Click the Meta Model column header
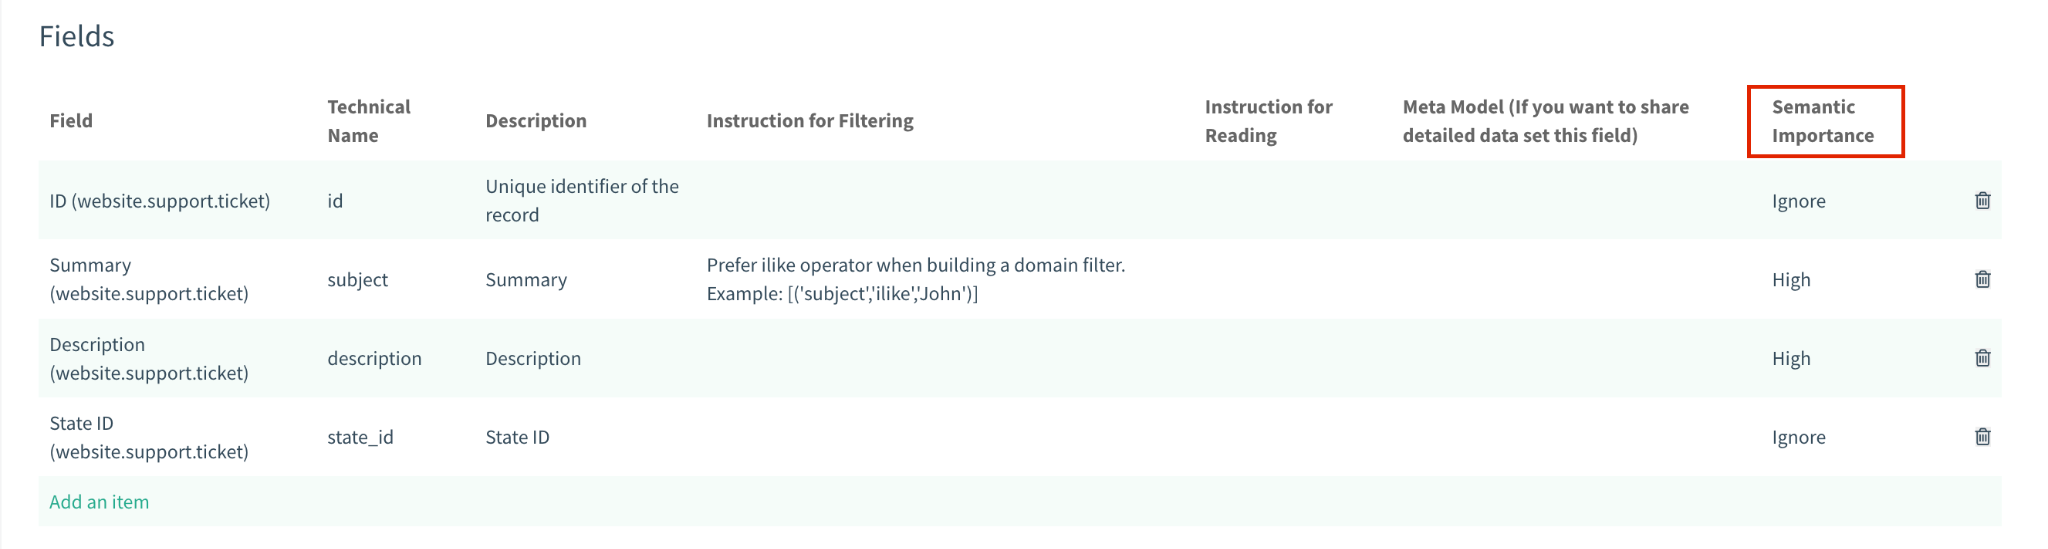 [1545, 121]
